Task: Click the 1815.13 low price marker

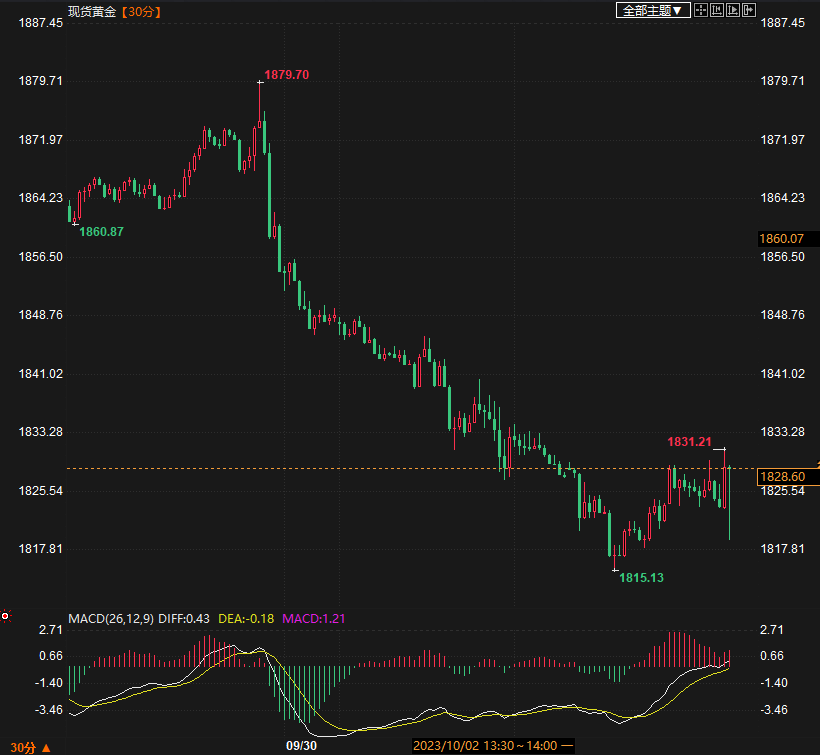Action: 641,578
